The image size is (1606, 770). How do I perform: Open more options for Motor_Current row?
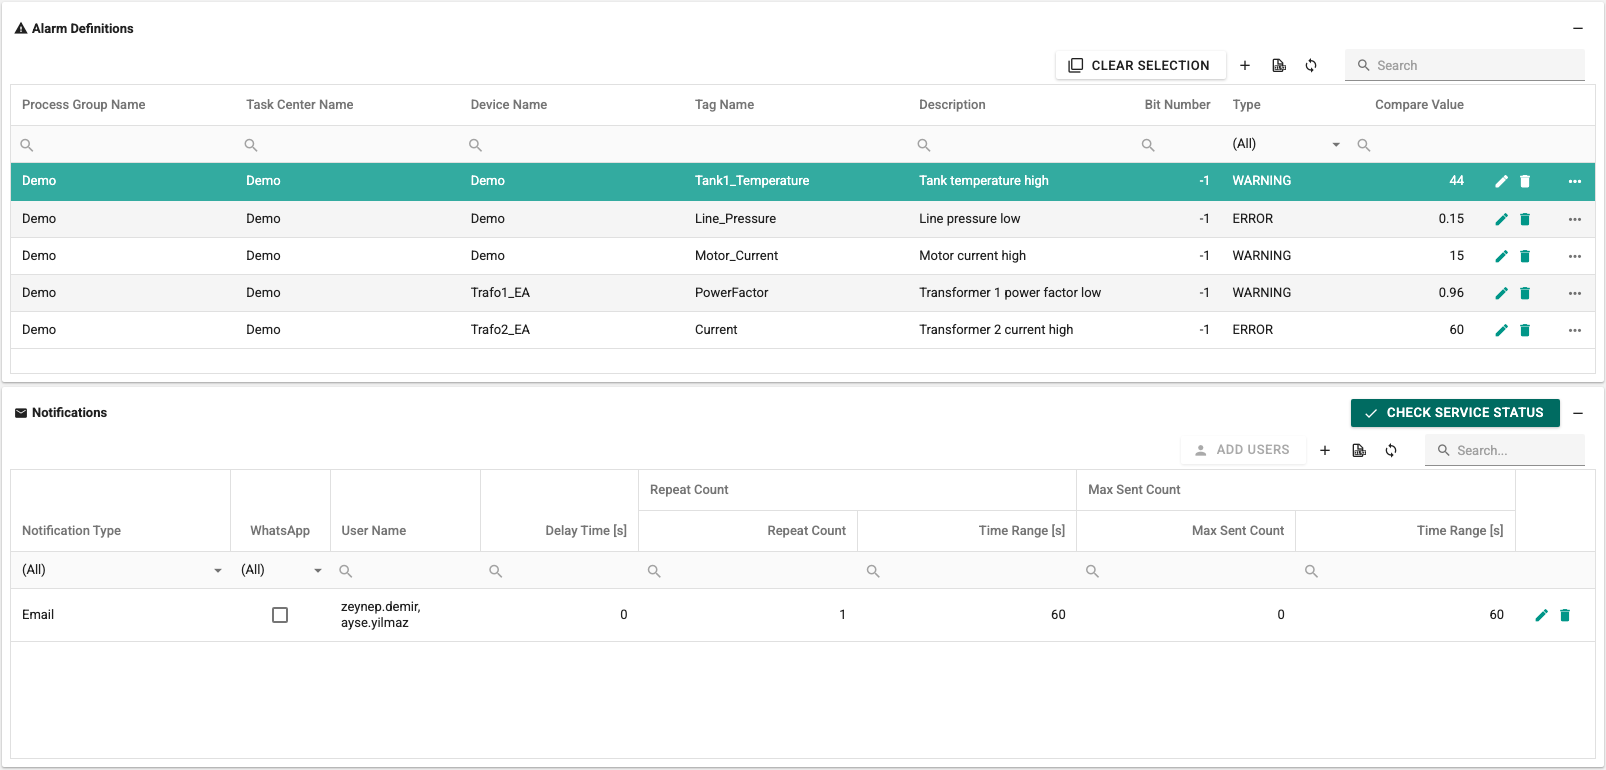click(x=1575, y=256)
